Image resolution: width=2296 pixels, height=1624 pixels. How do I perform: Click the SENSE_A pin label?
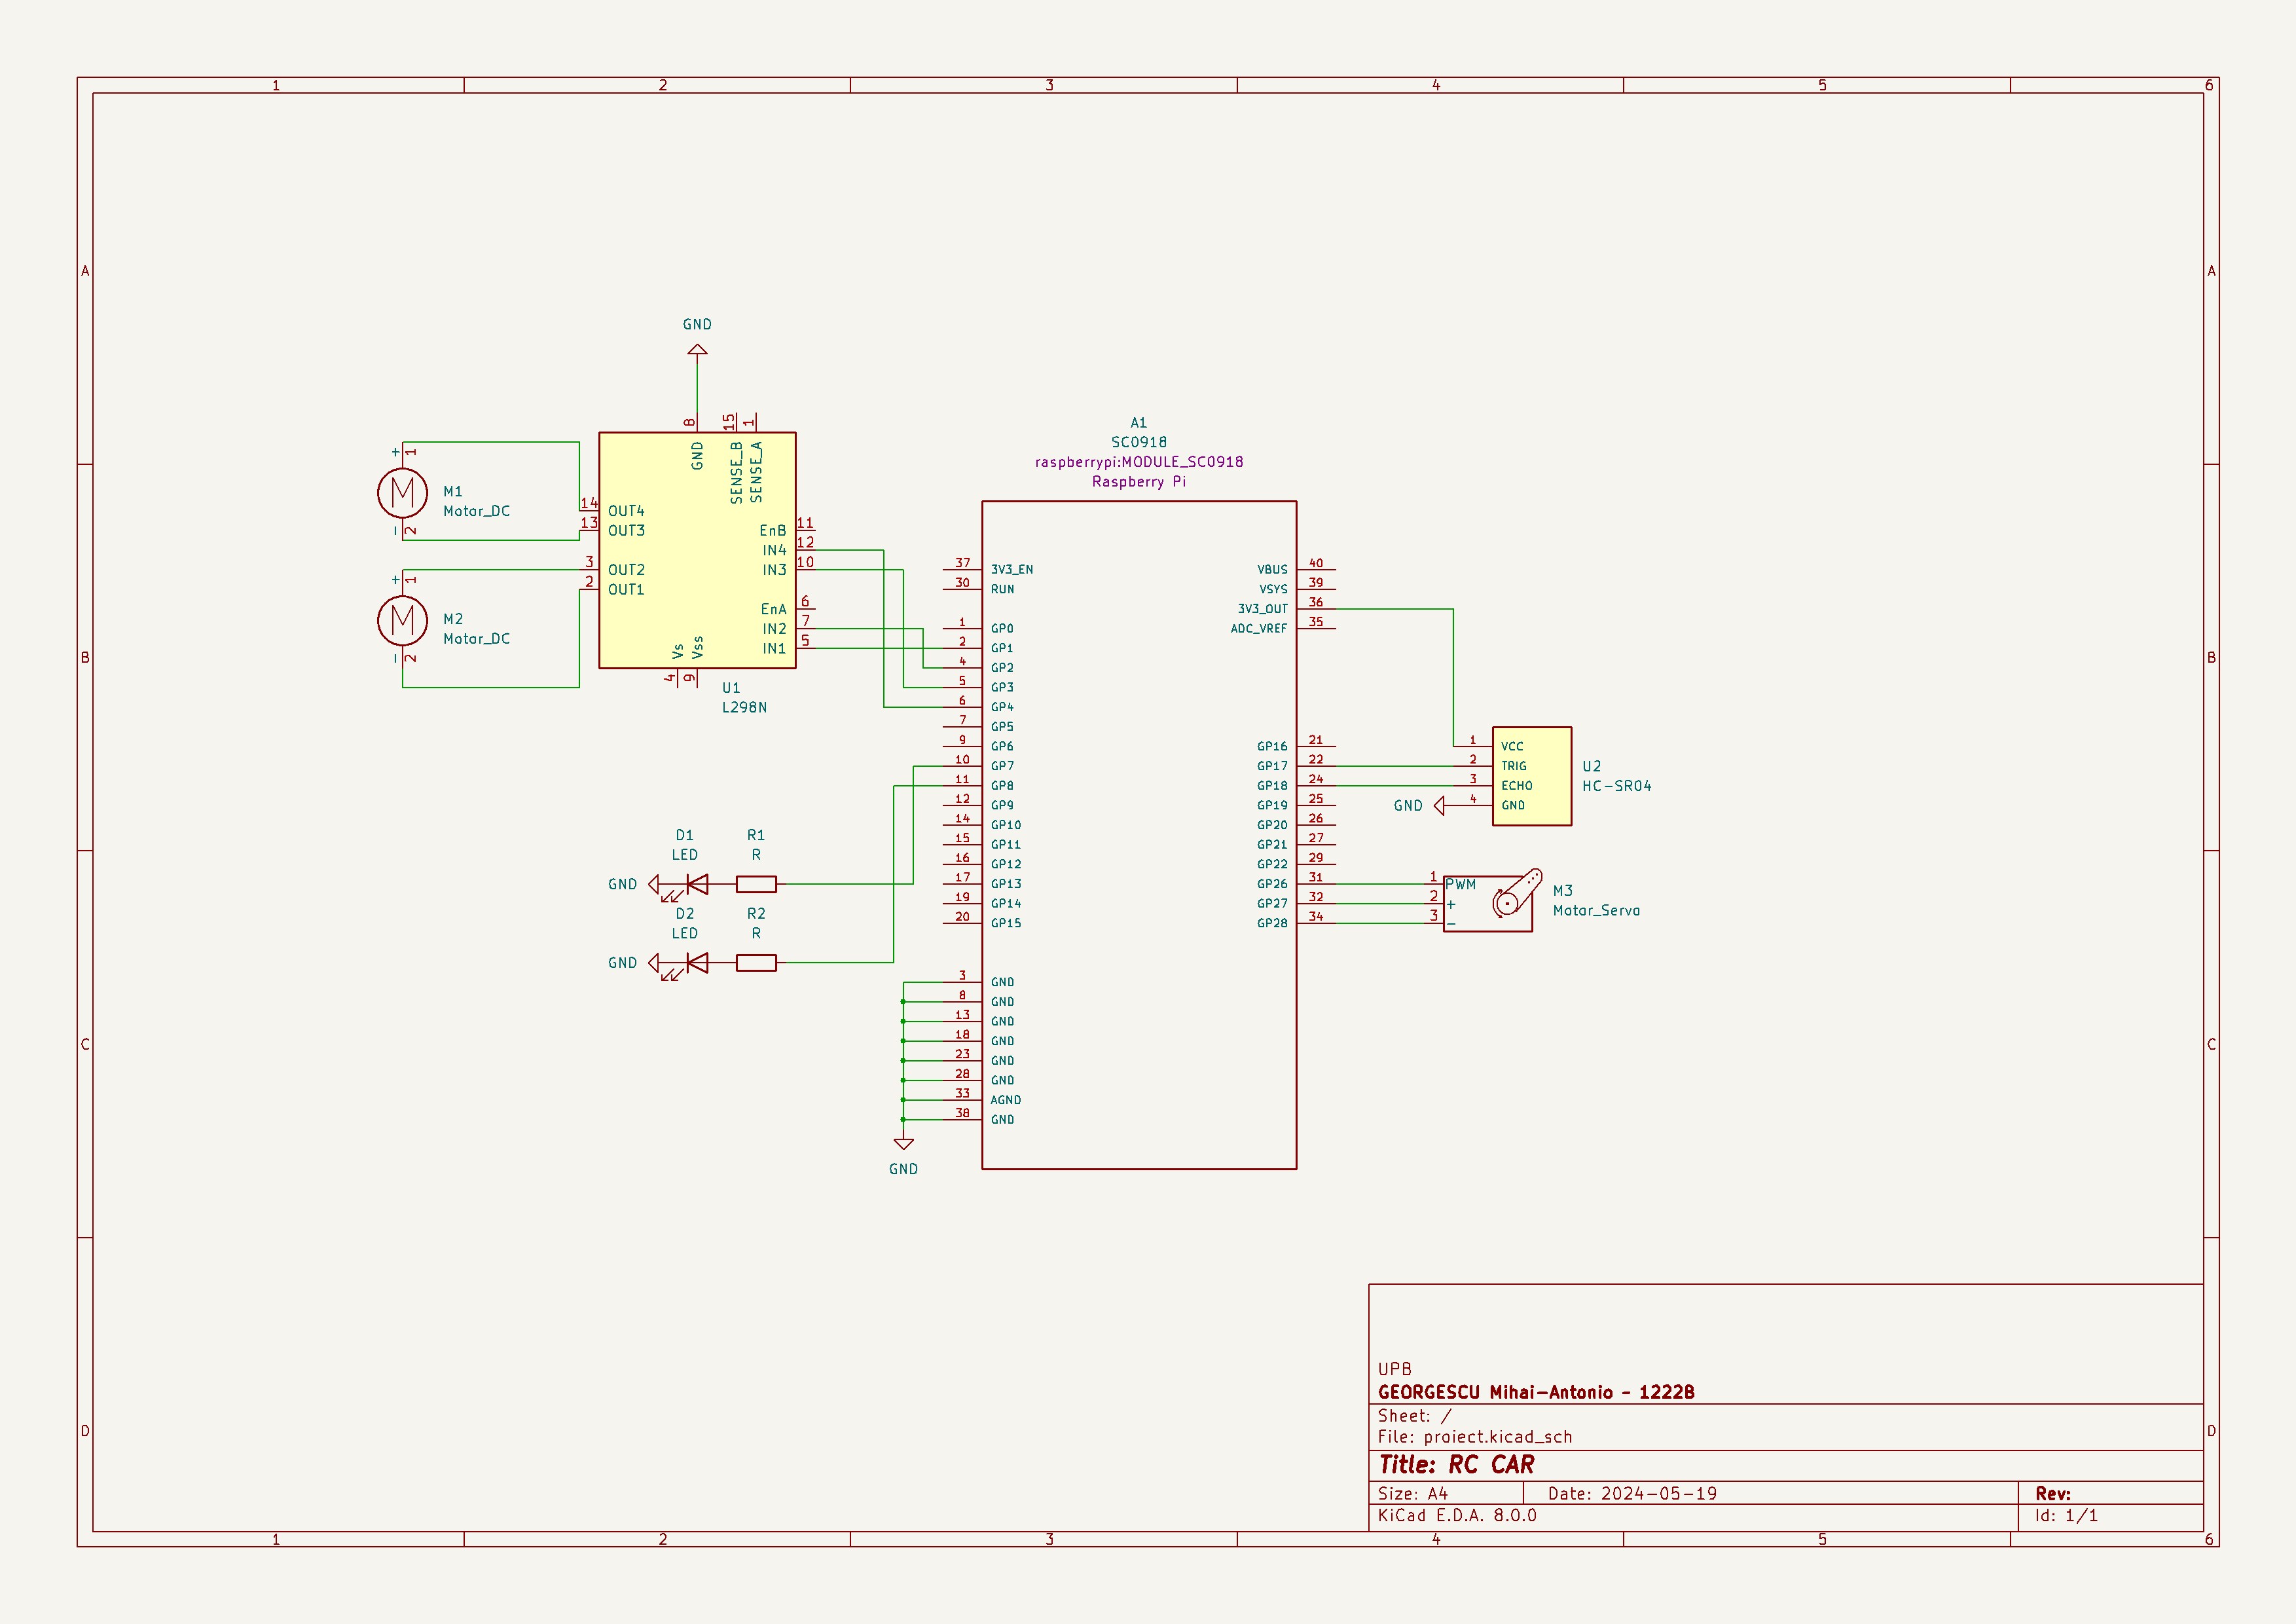[x=756, y=472]
